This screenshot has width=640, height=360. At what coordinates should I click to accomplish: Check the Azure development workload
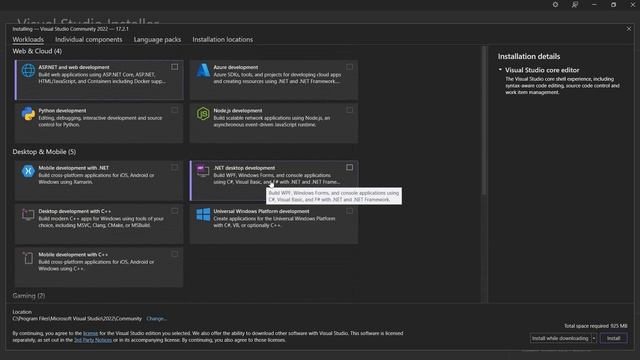[349, 67]
